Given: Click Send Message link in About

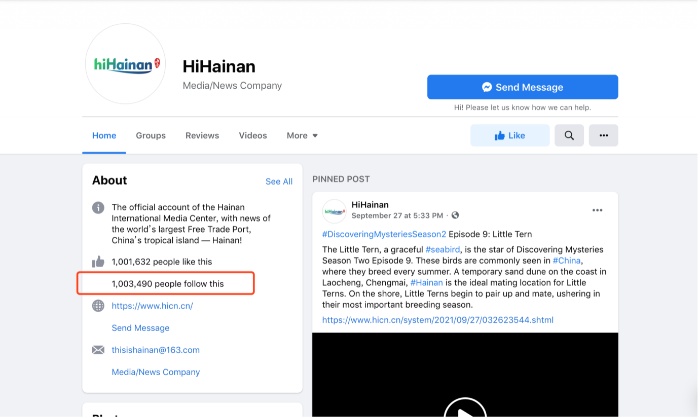Looking at the screenshot, I should coord(141,328).
